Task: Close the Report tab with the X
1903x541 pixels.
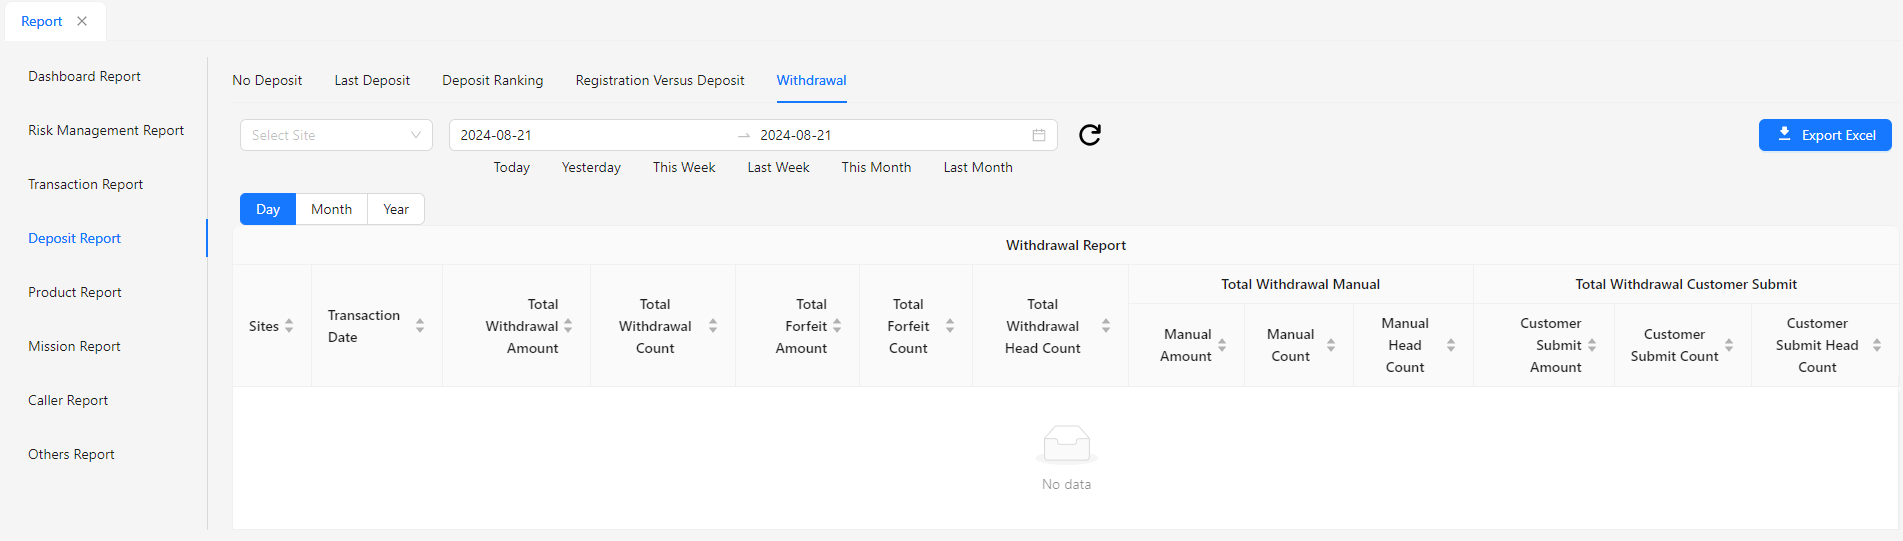Action: point(82,21)
